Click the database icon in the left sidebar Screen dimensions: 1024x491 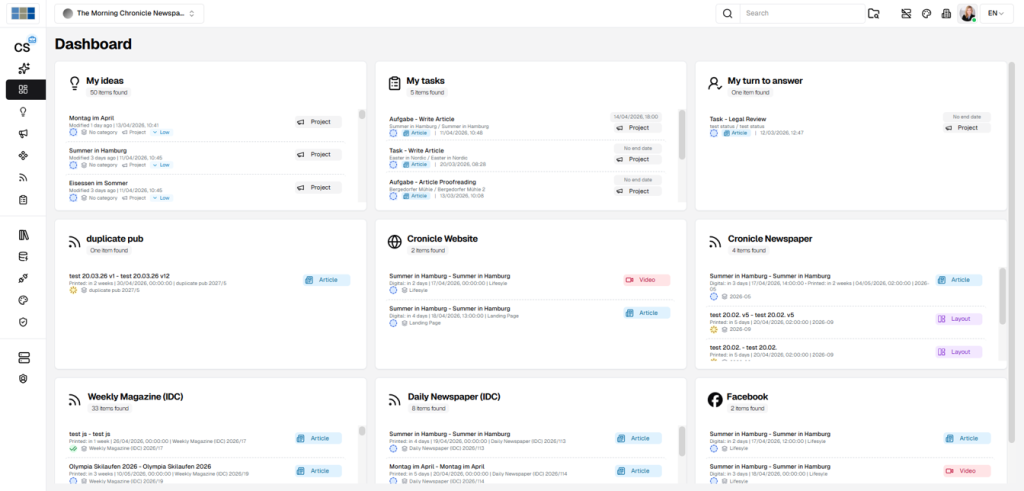pyautogui.click(x=23, y=256)
